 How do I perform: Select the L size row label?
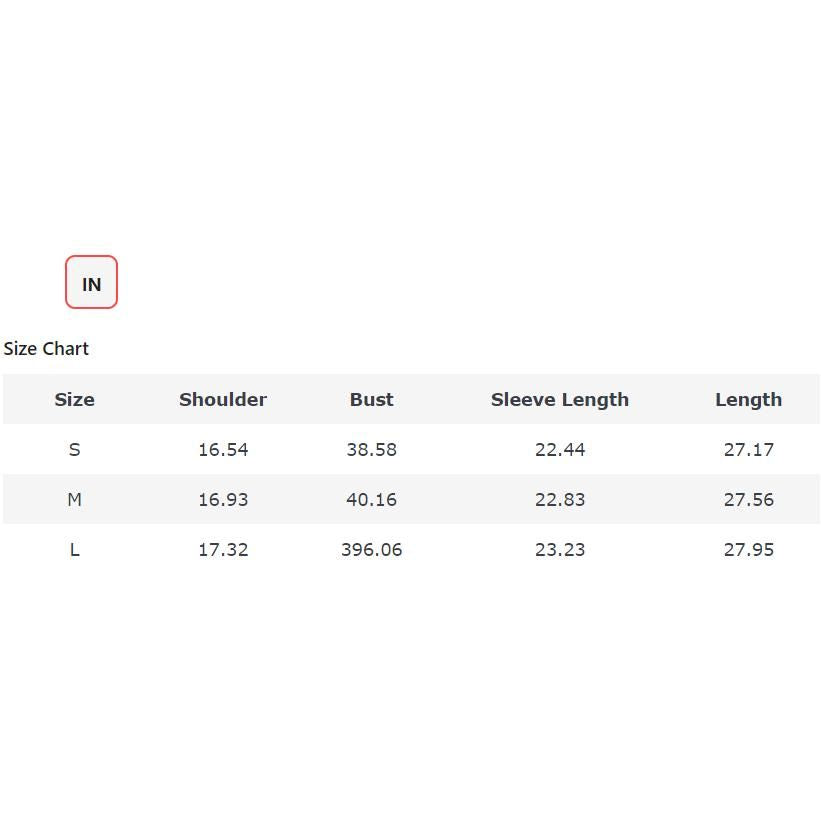74,550
